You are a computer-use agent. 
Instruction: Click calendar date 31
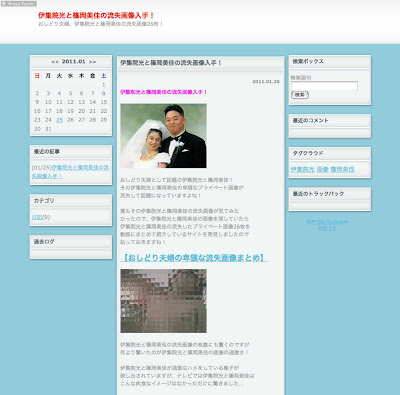point(48,129)
